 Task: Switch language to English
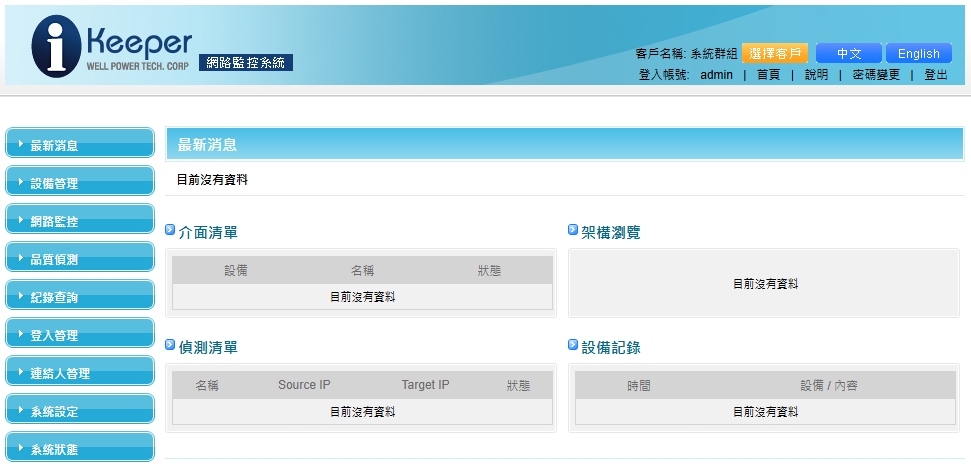tap(918, 54)
